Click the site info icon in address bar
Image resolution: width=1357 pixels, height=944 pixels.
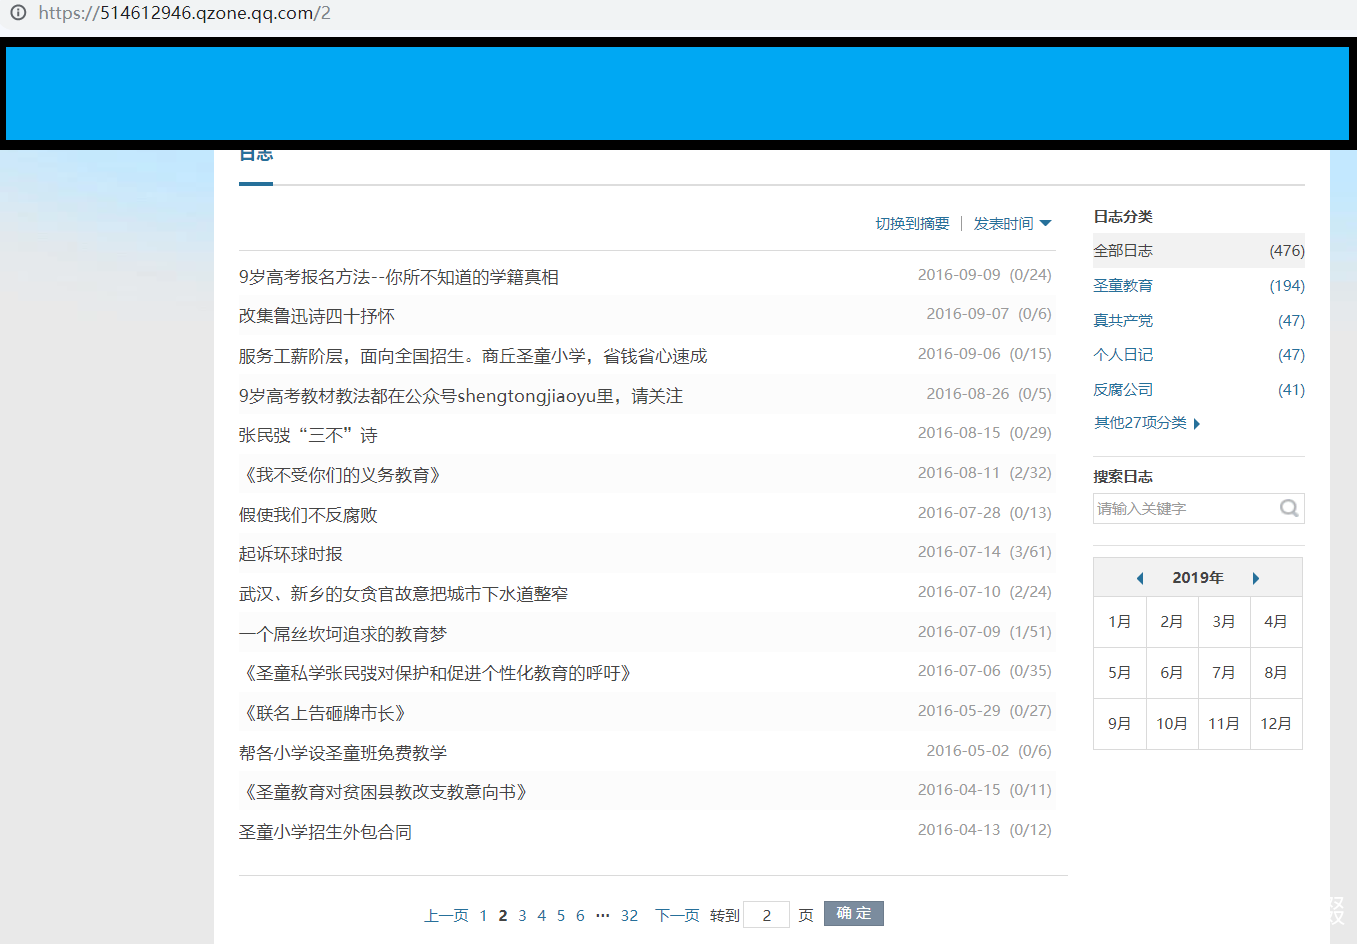point(17,13)
